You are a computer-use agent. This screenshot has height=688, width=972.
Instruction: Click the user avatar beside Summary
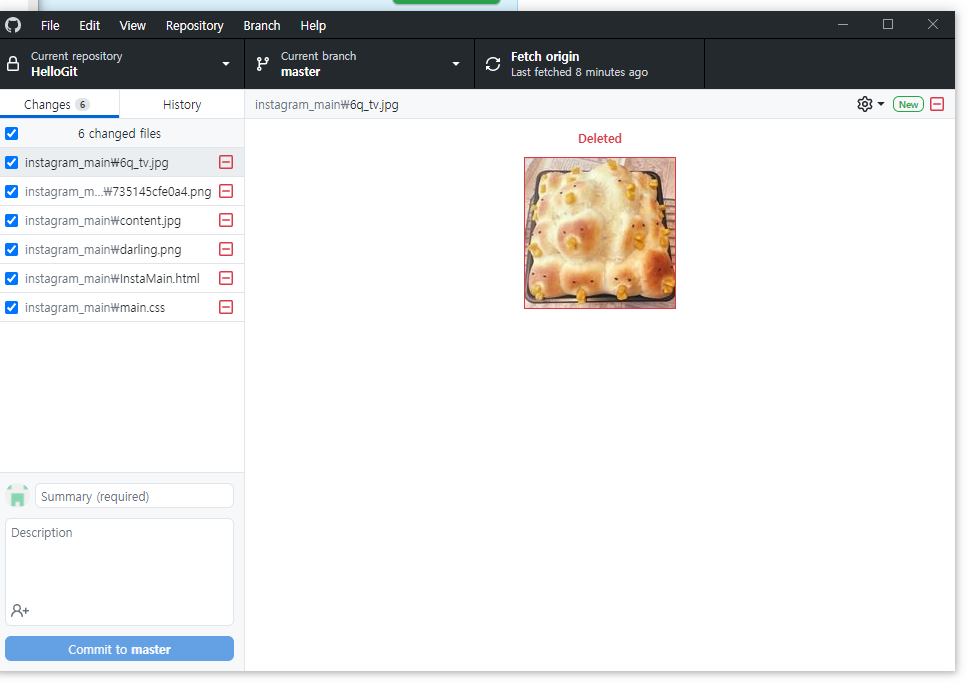(x=17, y=496)
